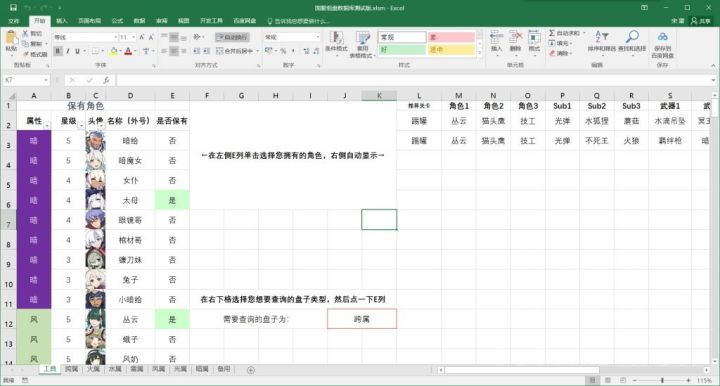Open the font size dropdown
Screen dimensions: 720x386
click(134, 37)
